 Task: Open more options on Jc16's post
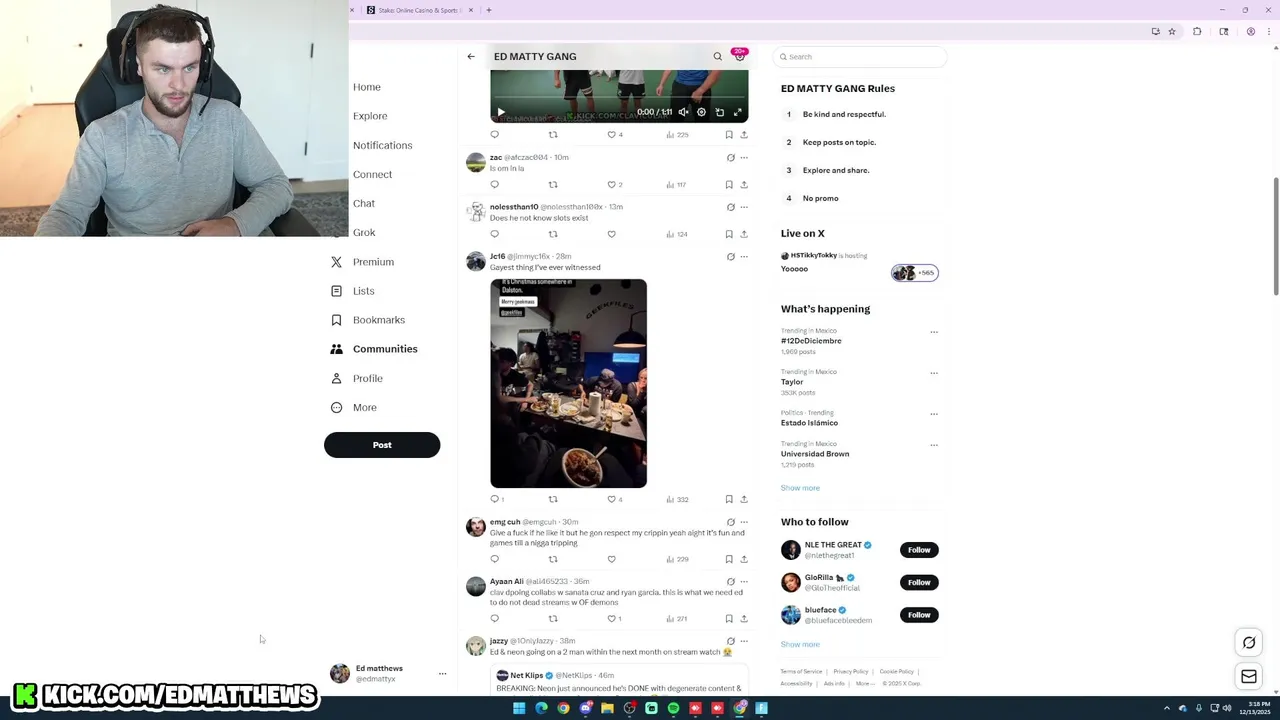(x=744, y=256)
